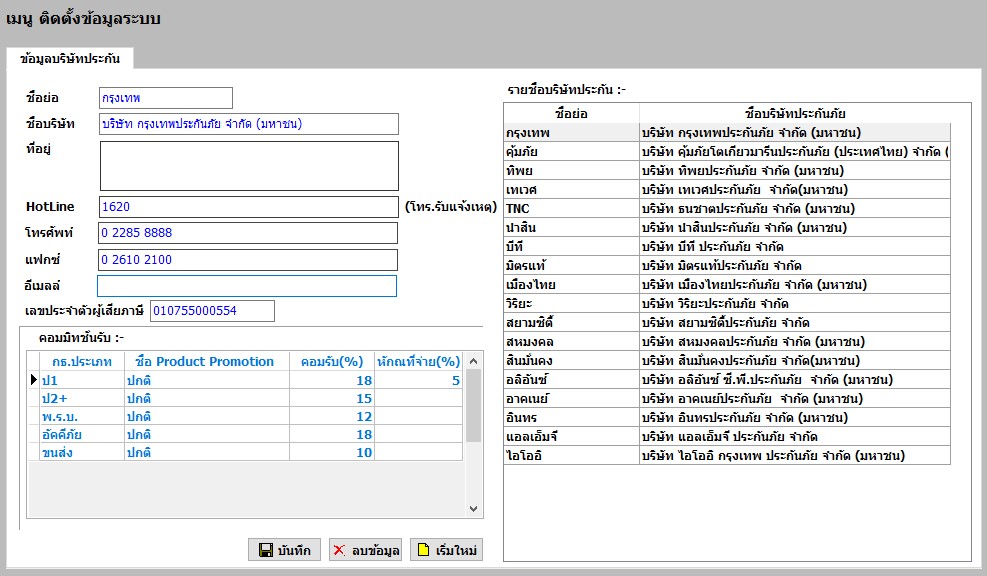
Task: Click inside the ที่อยู่ address box
Action: [x=249, y=166]
